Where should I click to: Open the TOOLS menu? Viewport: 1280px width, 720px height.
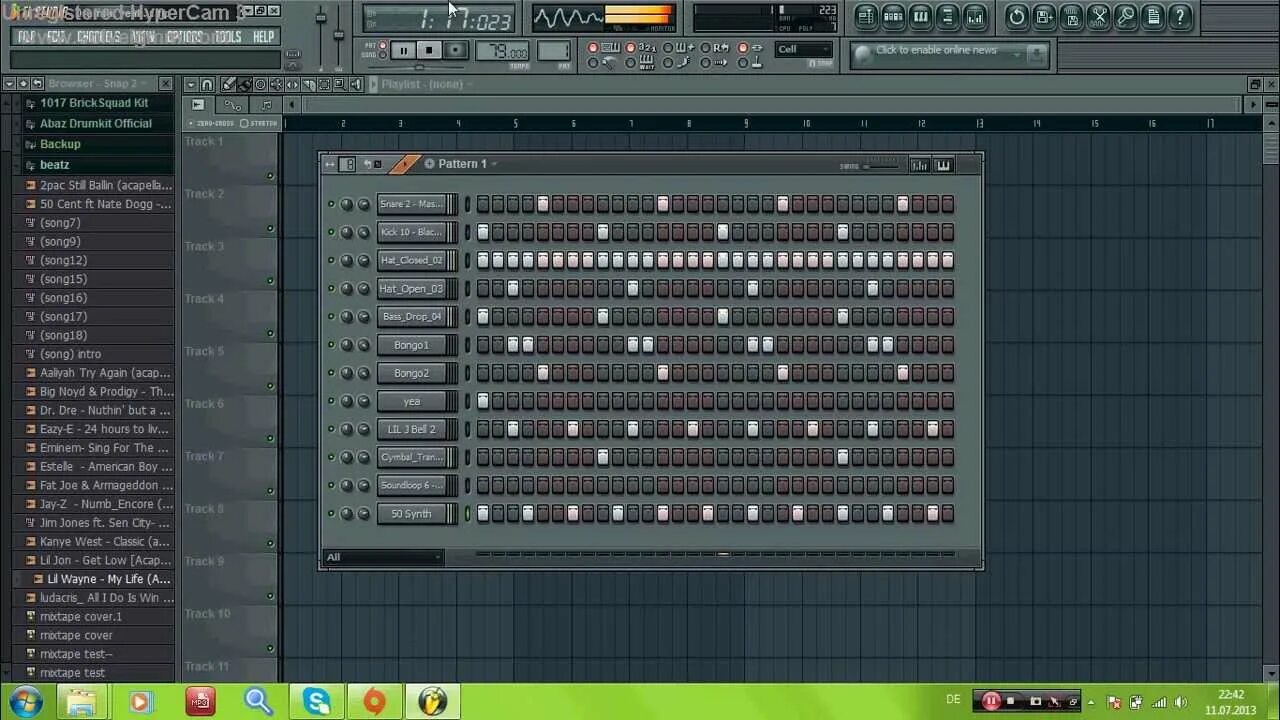pos(228,37)
